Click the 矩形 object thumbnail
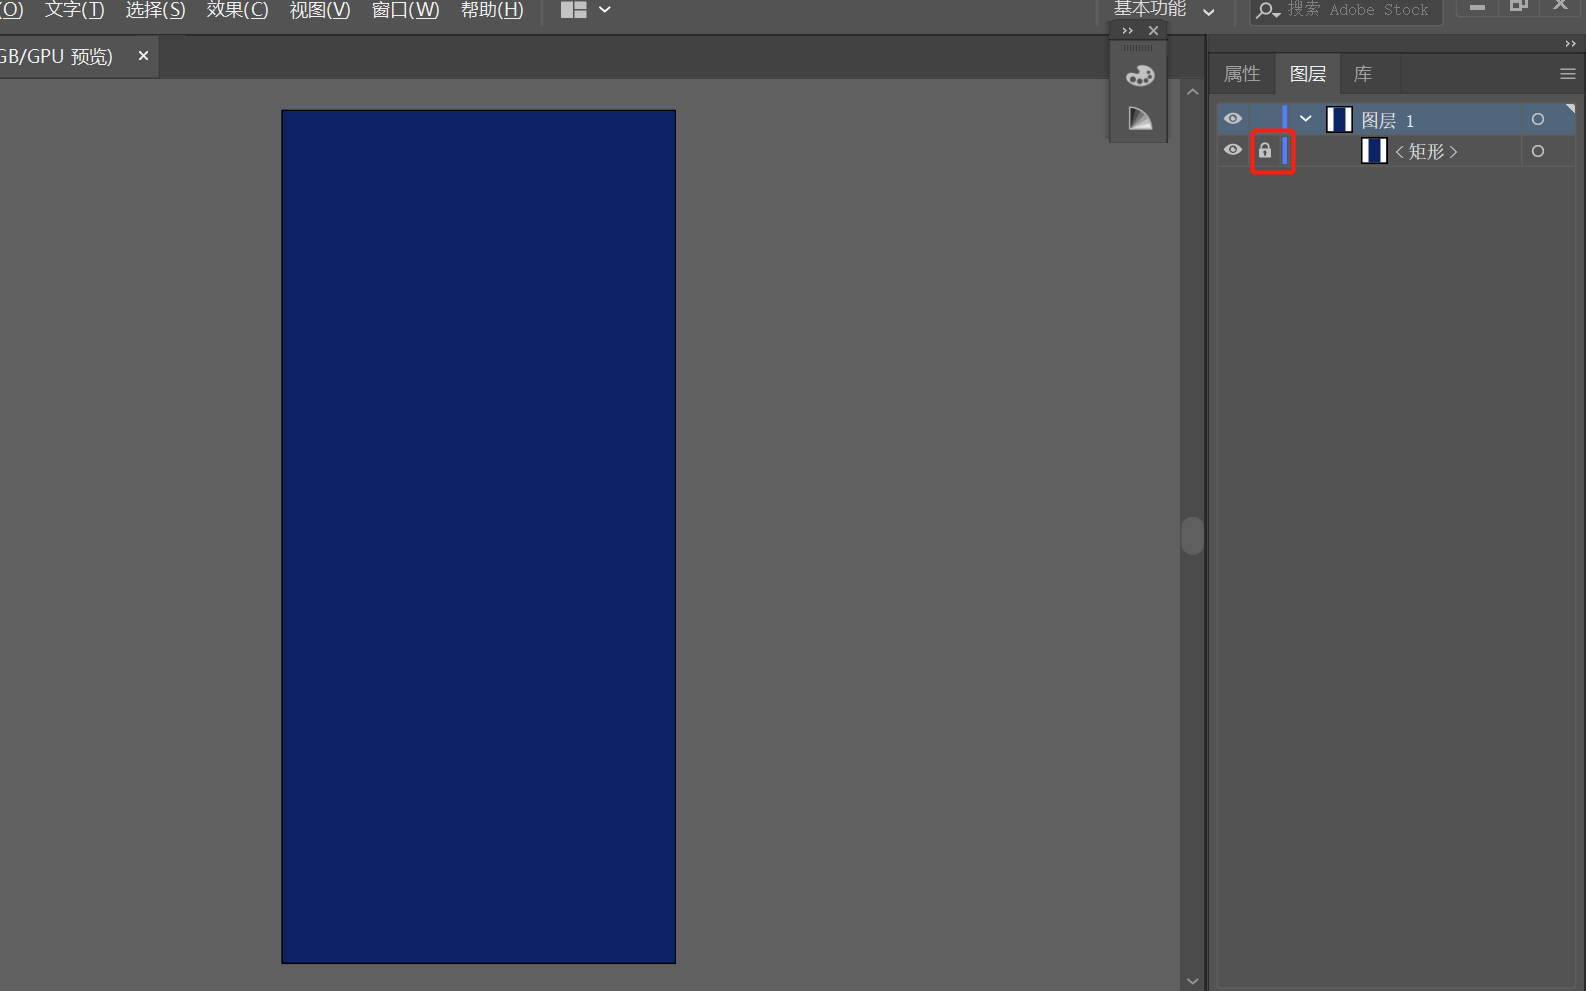The image size is (1586, 991). (1374, 151)
